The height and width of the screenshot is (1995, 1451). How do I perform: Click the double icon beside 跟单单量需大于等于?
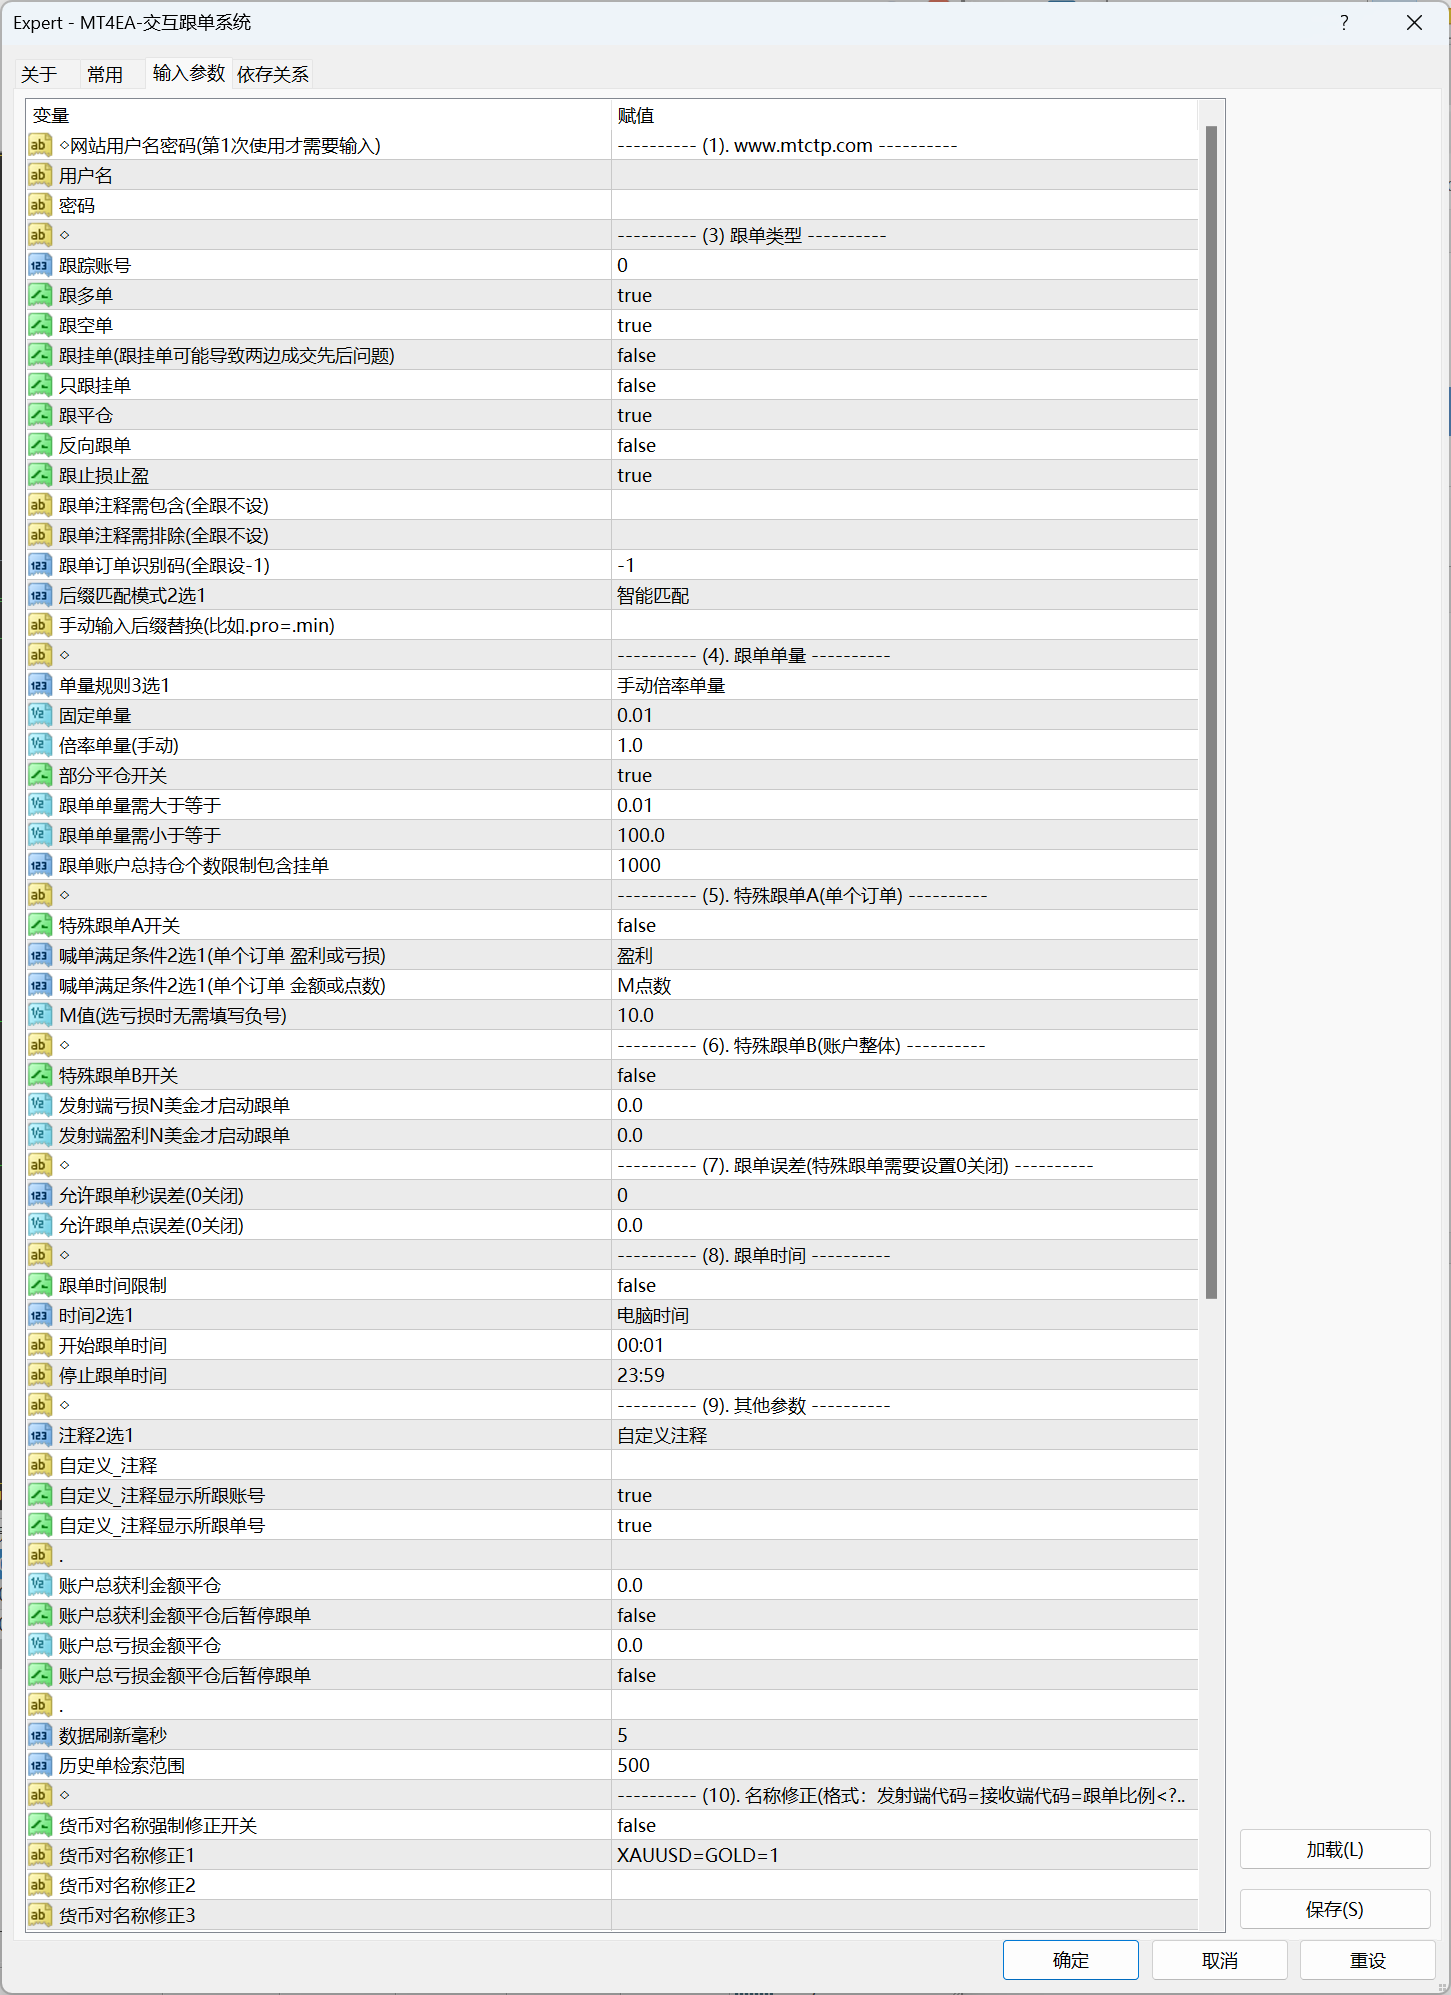coord(39,805)
